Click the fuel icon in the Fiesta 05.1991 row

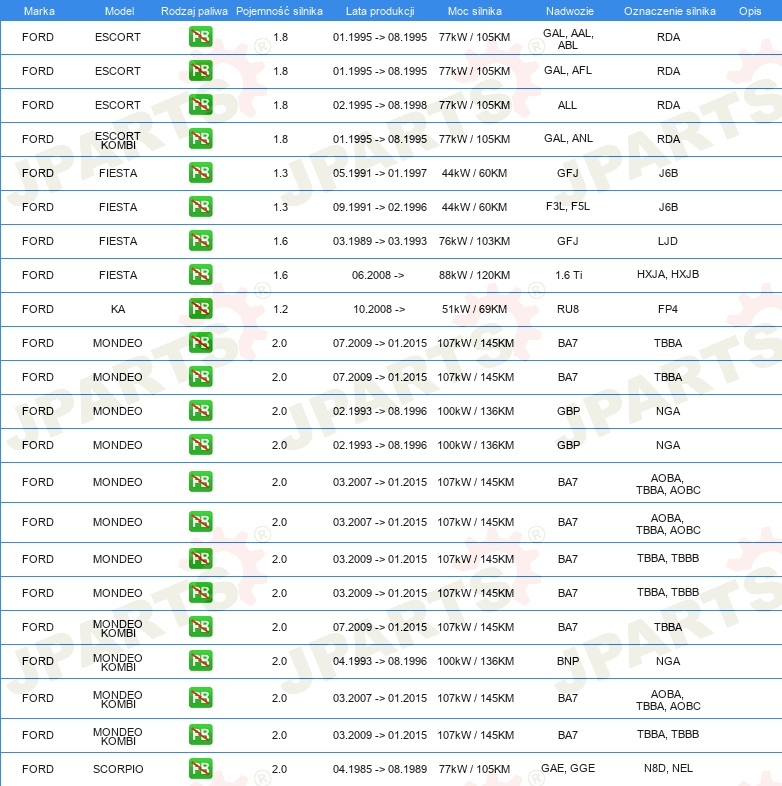pos(201,173)
